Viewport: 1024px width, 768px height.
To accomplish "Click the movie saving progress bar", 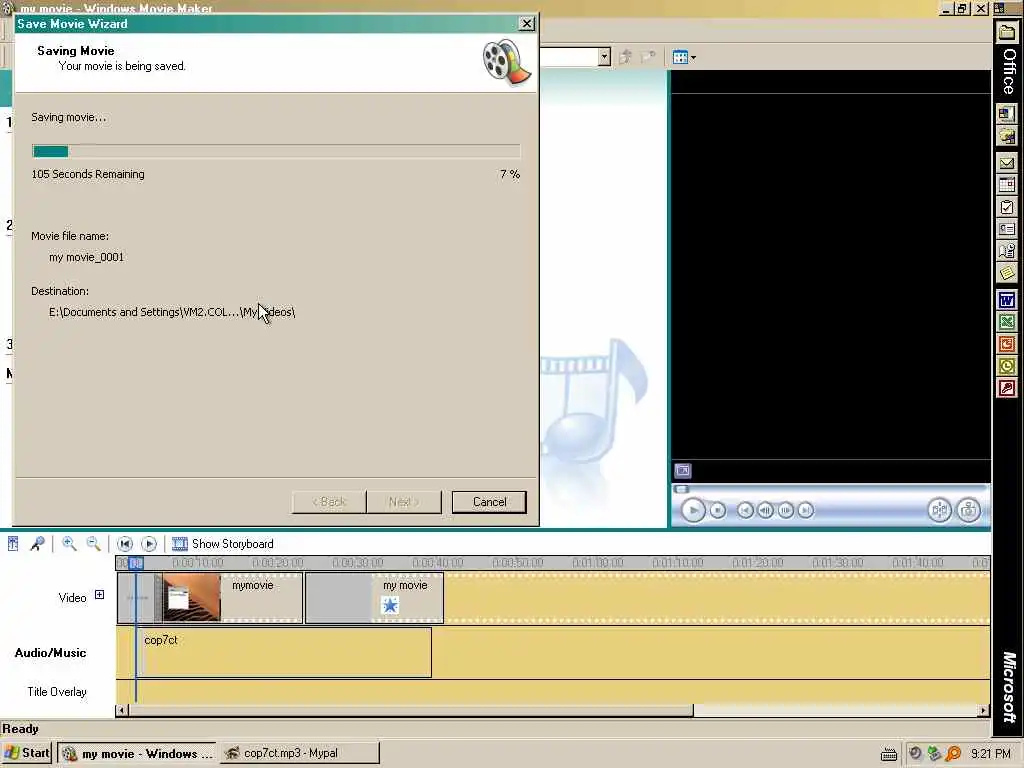I will 276,152.
